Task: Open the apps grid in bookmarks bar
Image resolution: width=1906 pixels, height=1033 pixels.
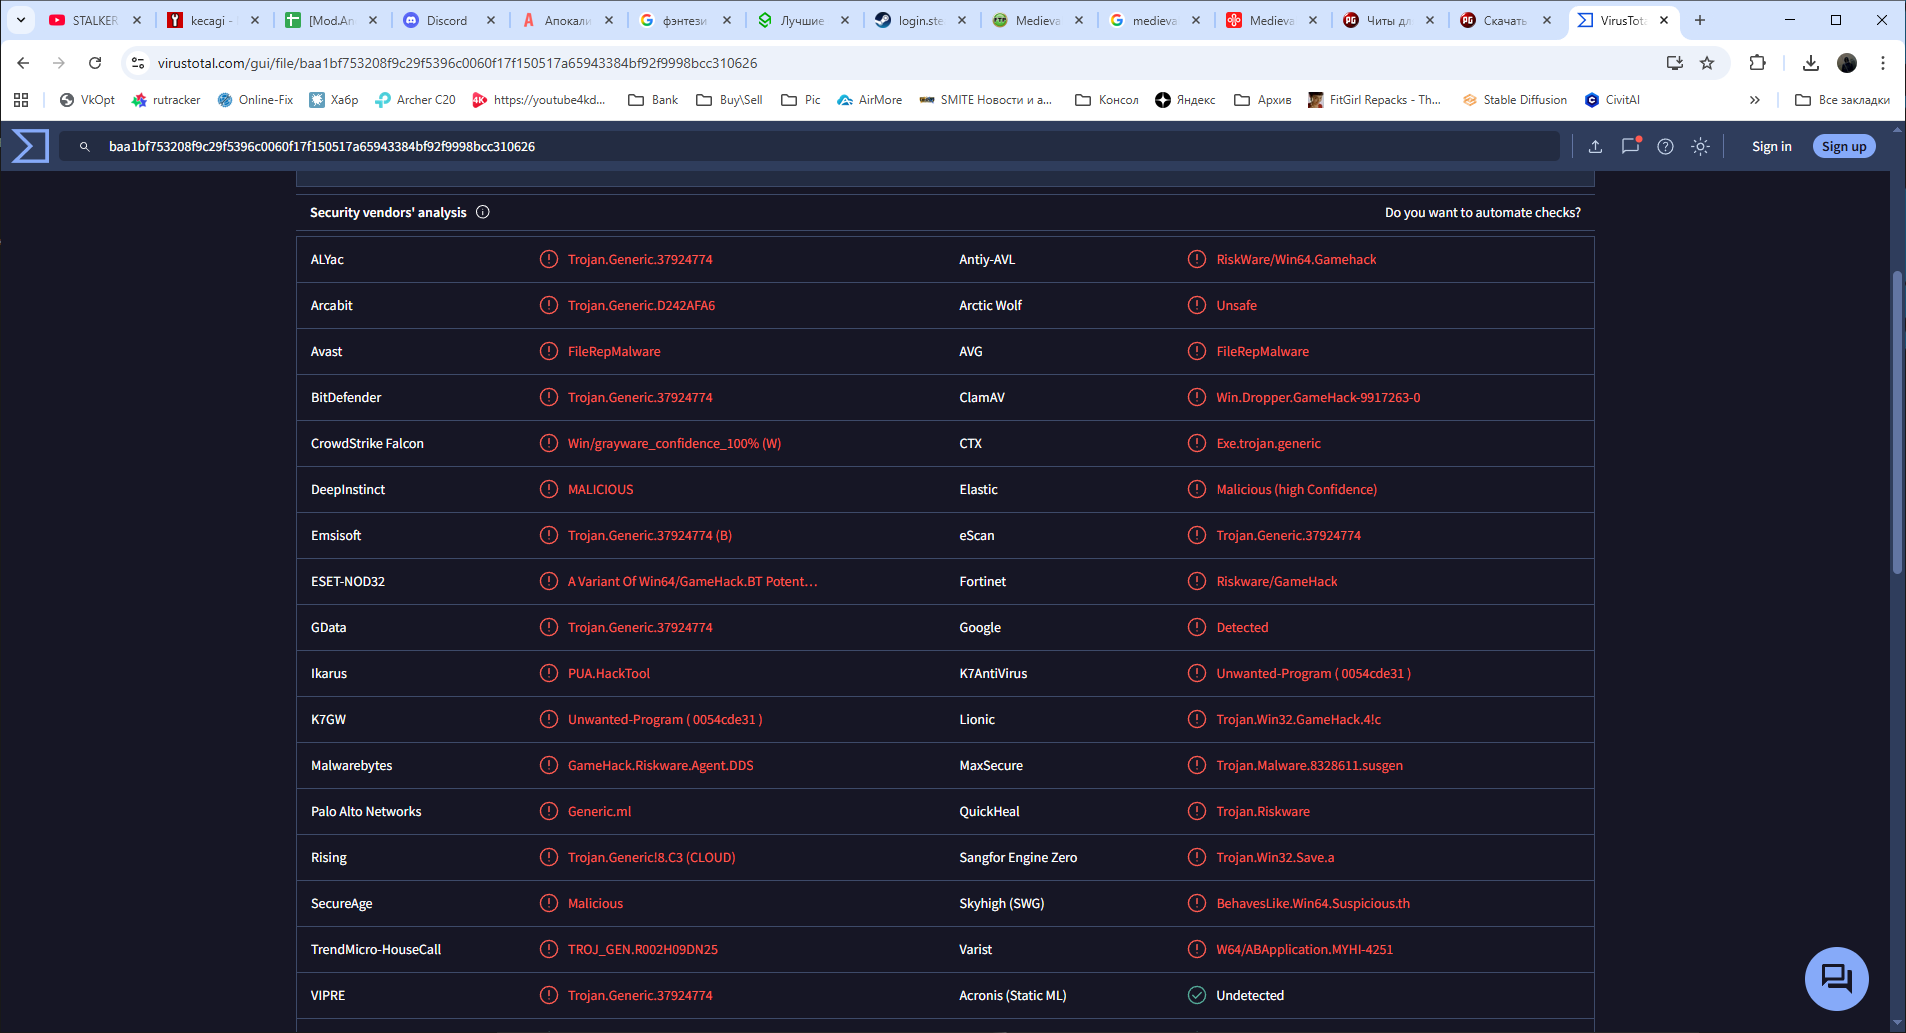Action: pos(21,100)
